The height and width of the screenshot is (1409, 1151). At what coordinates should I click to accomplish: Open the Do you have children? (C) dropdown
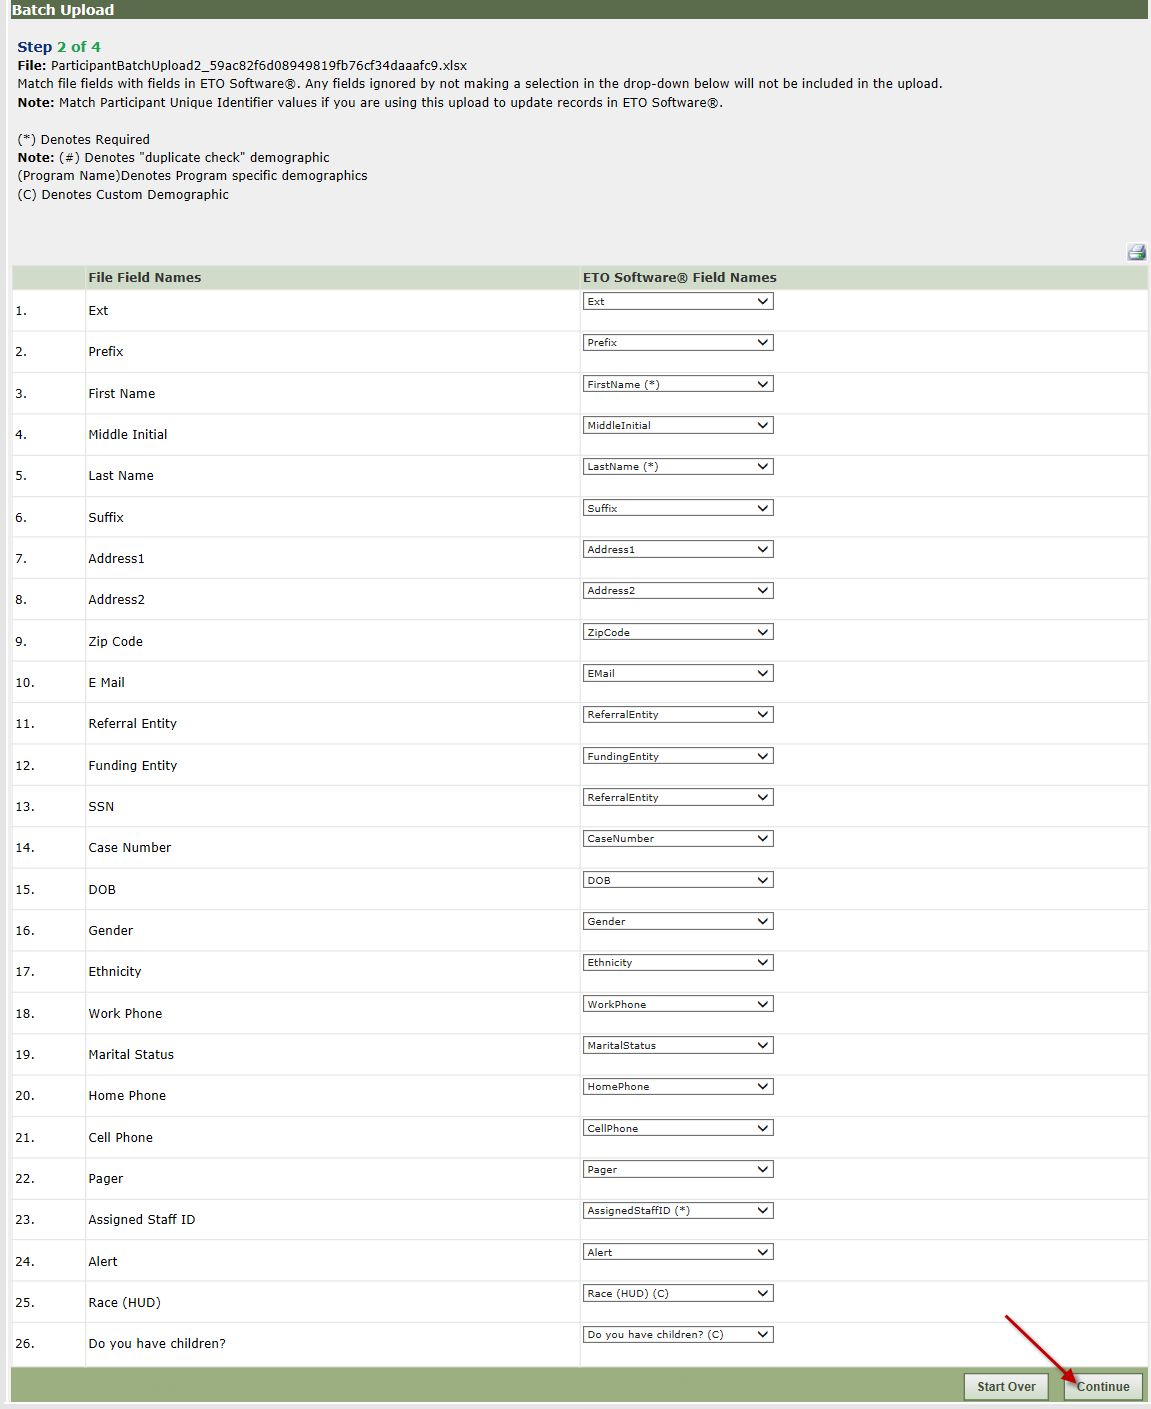678,1334
